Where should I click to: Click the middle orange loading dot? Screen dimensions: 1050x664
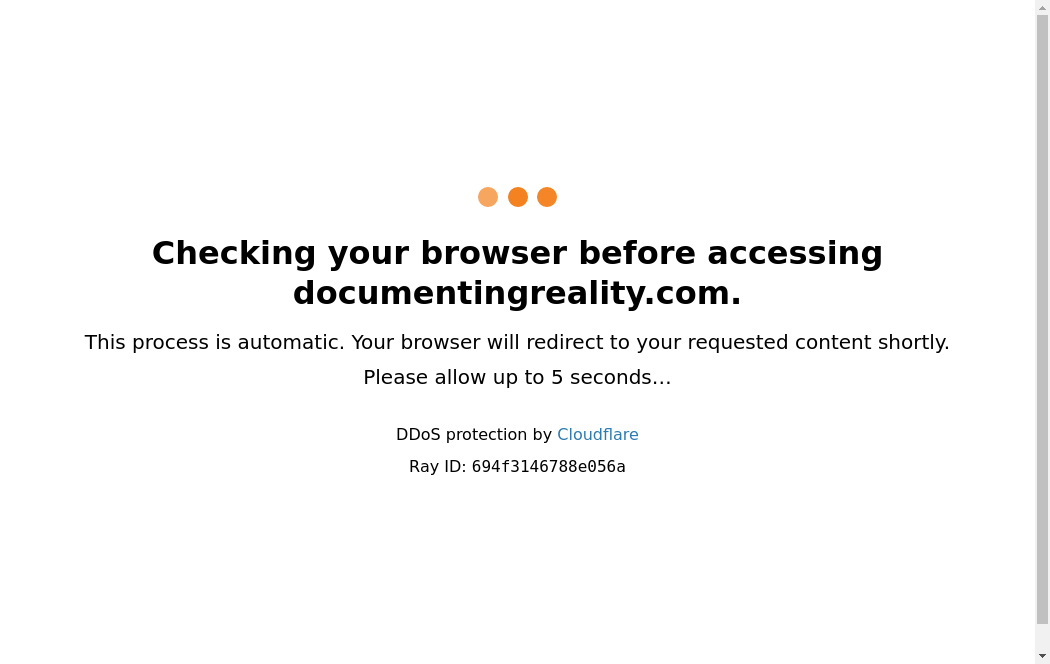[518, 197]
